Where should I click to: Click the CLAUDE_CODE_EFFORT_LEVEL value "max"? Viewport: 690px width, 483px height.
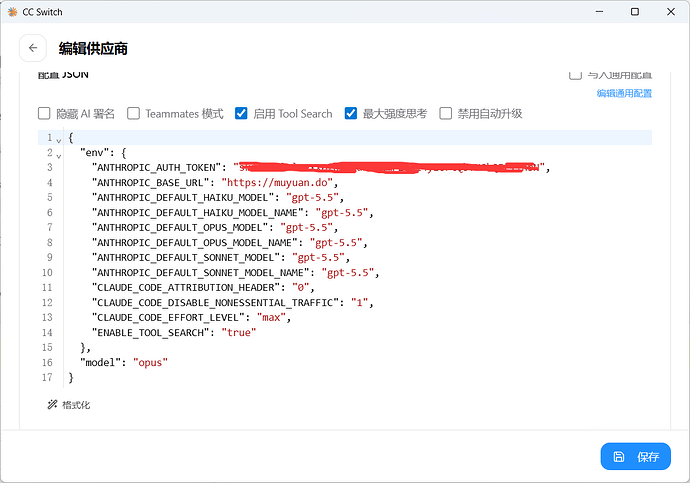[x=271, y=318]
